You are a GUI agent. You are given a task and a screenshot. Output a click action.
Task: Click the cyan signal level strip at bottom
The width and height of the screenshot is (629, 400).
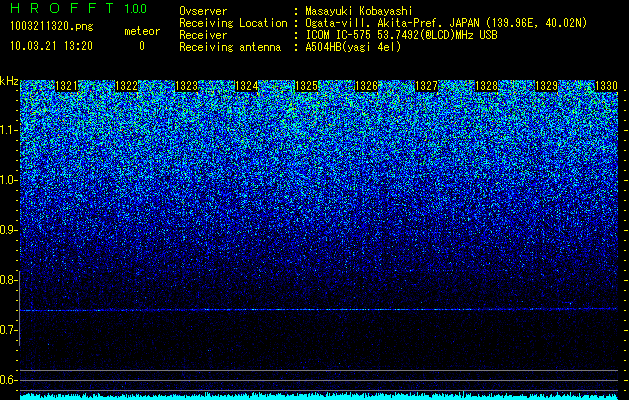[319, 396]
